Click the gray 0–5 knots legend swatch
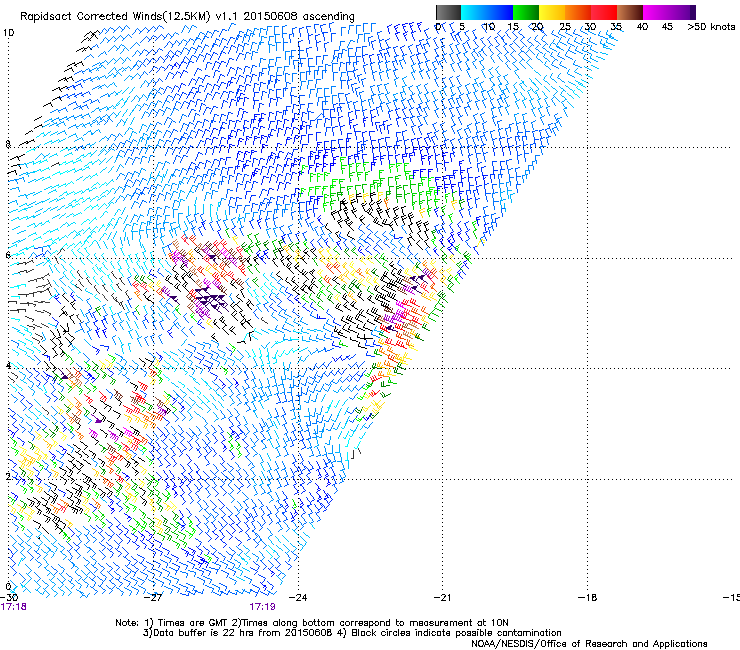The image size is (740, 650). click(x=448, y=12)
